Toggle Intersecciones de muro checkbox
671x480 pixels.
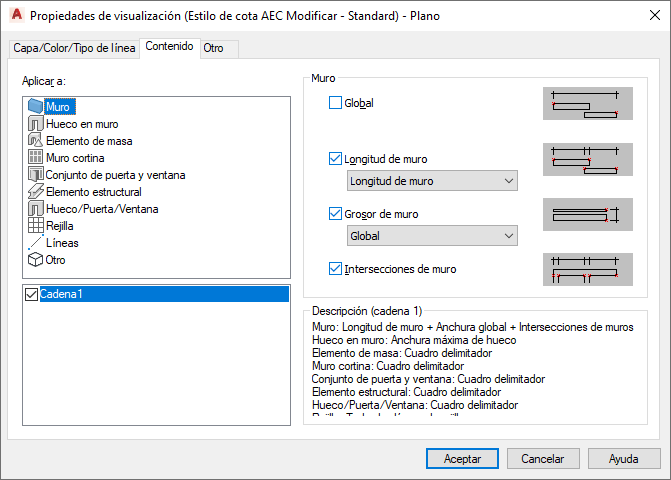(335, 269)
